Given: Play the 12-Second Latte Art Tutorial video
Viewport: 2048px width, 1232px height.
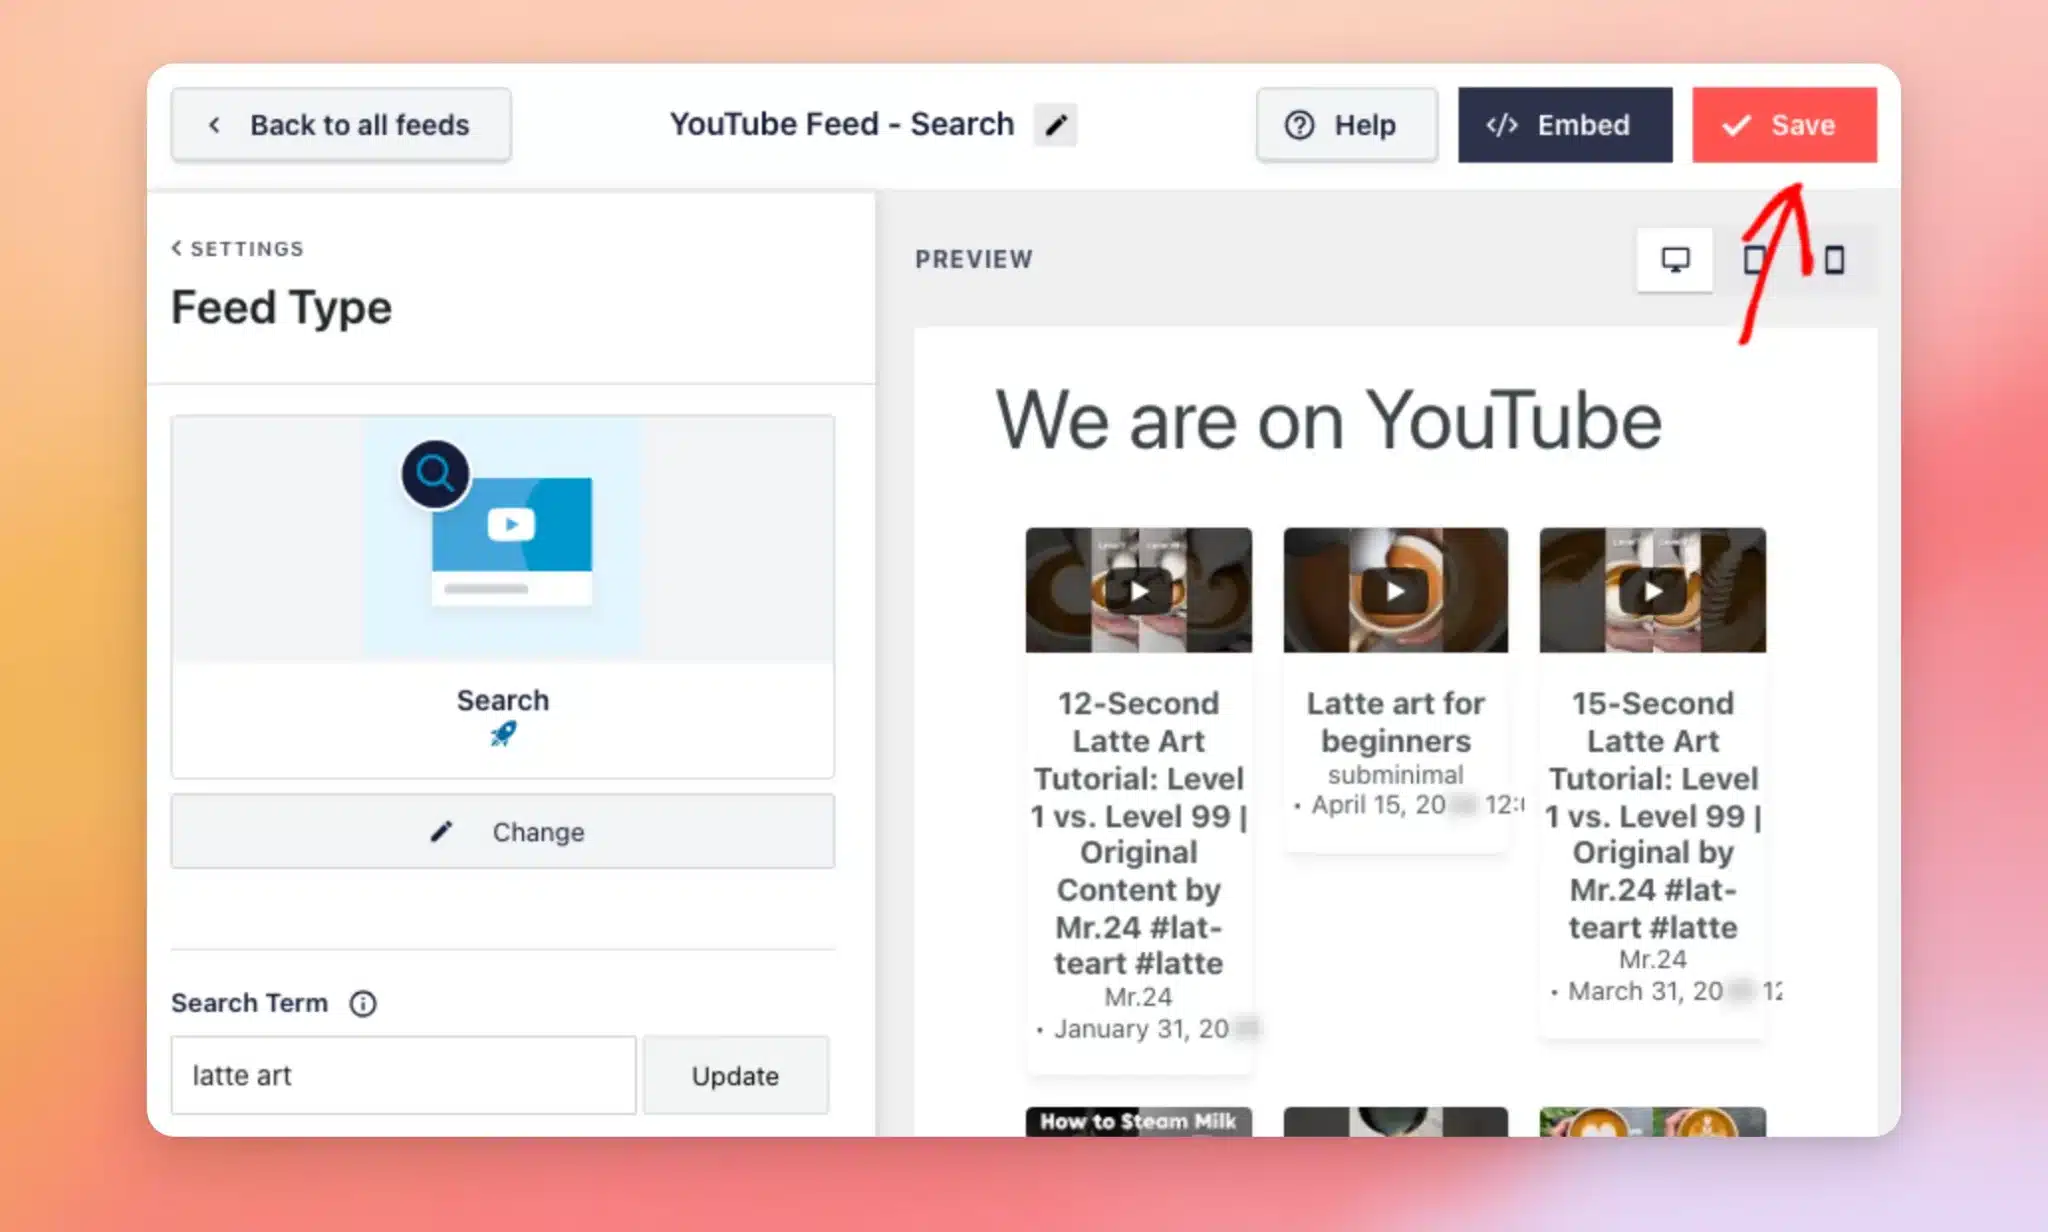Looking at the screenshot, I should tap(1139, 591).
